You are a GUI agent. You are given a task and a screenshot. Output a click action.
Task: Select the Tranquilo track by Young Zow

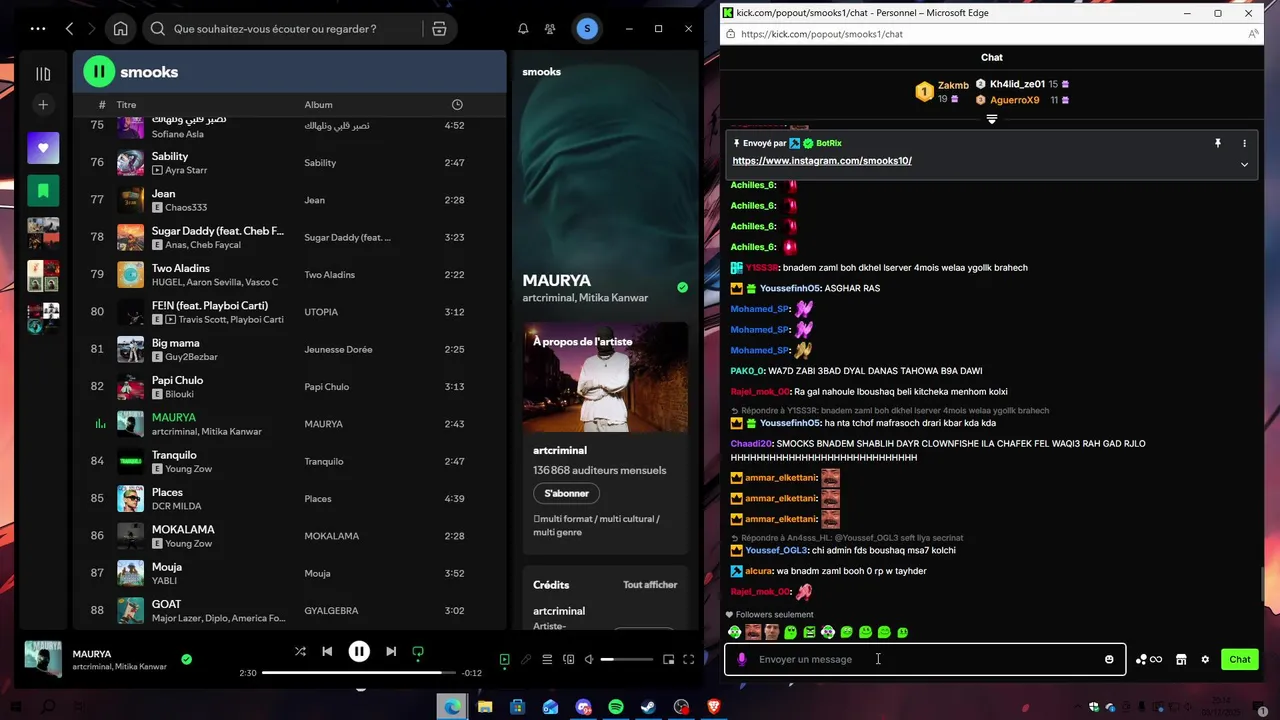[x=289, y=461]
